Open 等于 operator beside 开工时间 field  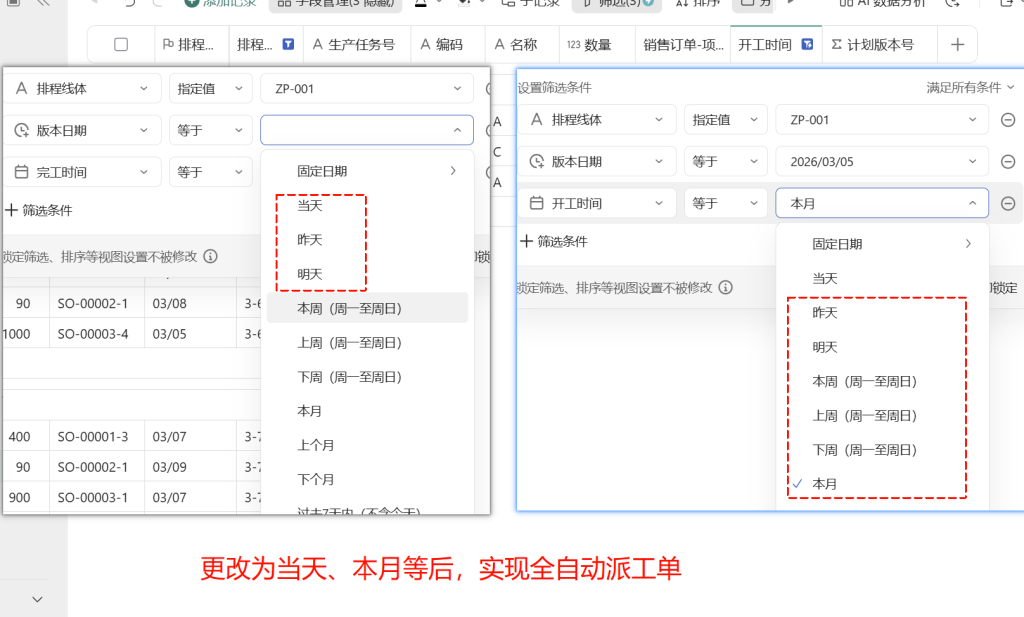(726, 204)
